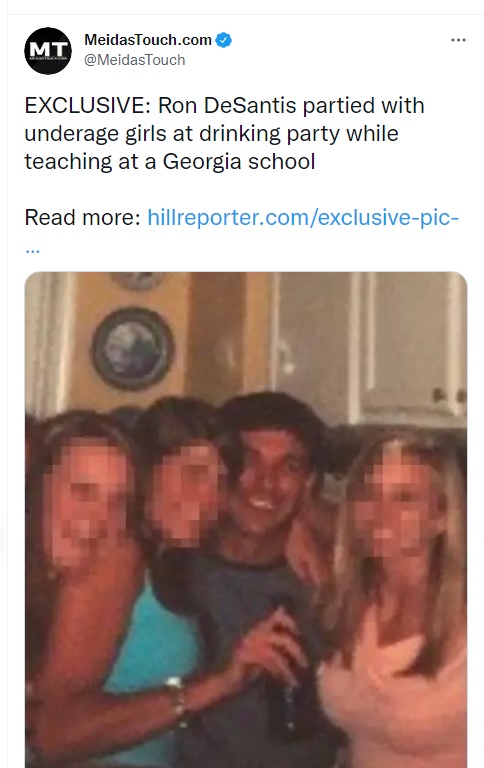Click the "Read more:" label text
Screen dimensions: 484x768
point(83,217)
